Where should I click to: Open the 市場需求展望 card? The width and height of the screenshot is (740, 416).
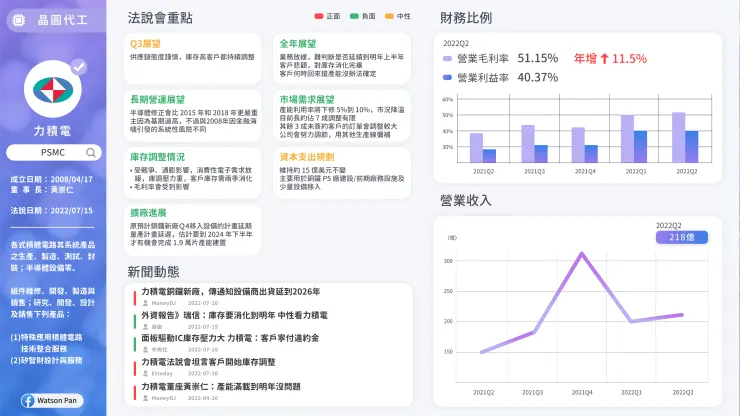click(342, 116)
